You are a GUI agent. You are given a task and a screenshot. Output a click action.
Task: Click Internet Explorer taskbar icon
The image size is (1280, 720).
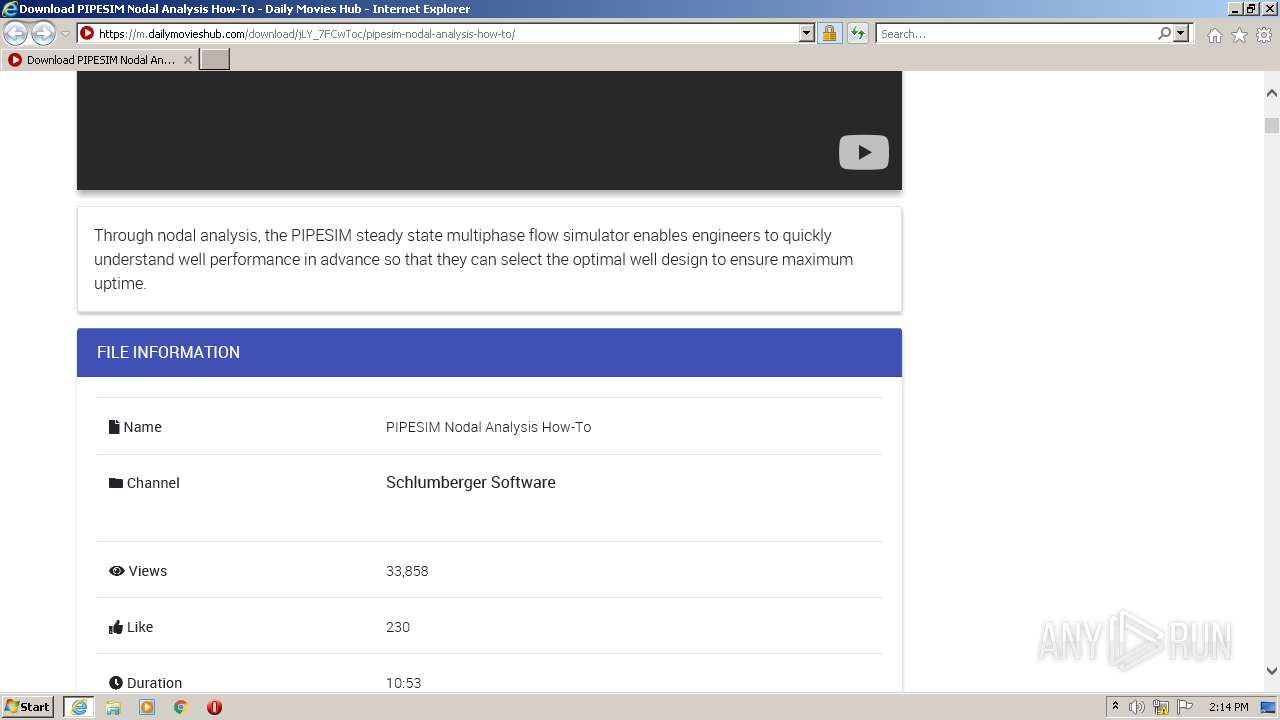[x=79, y=707]
